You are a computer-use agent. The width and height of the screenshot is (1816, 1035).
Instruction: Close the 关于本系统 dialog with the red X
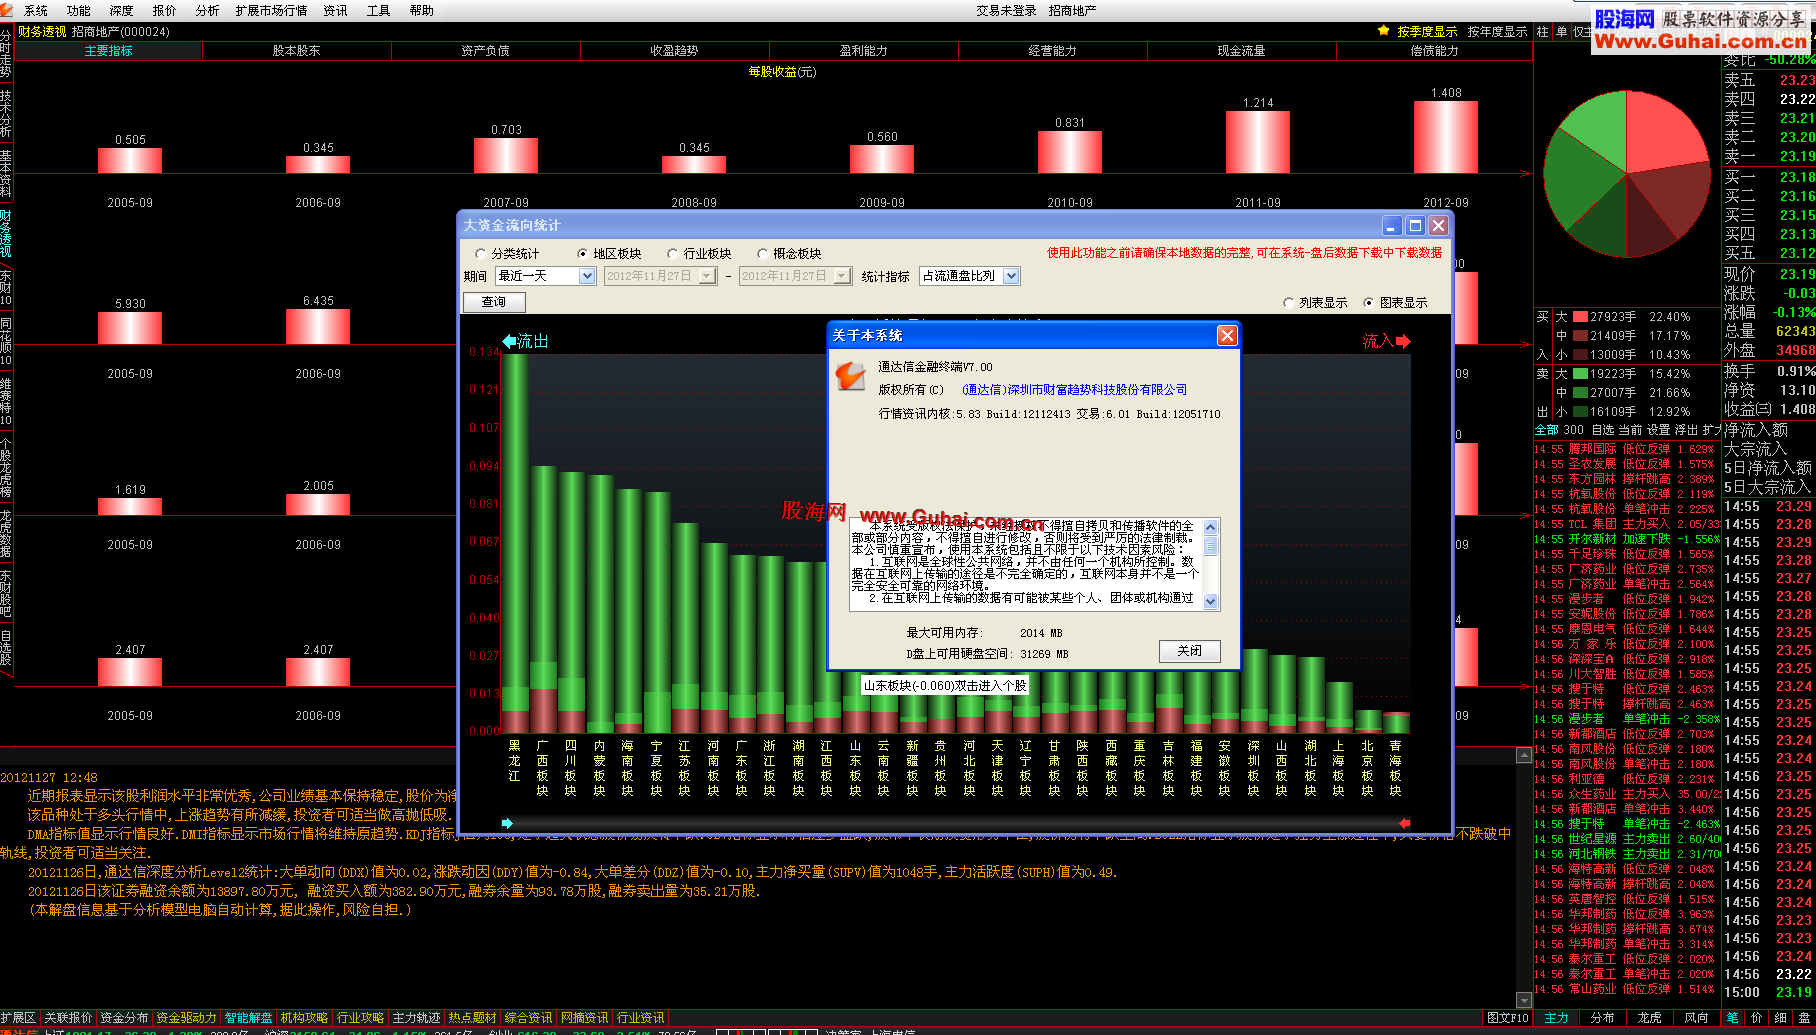1227,336
